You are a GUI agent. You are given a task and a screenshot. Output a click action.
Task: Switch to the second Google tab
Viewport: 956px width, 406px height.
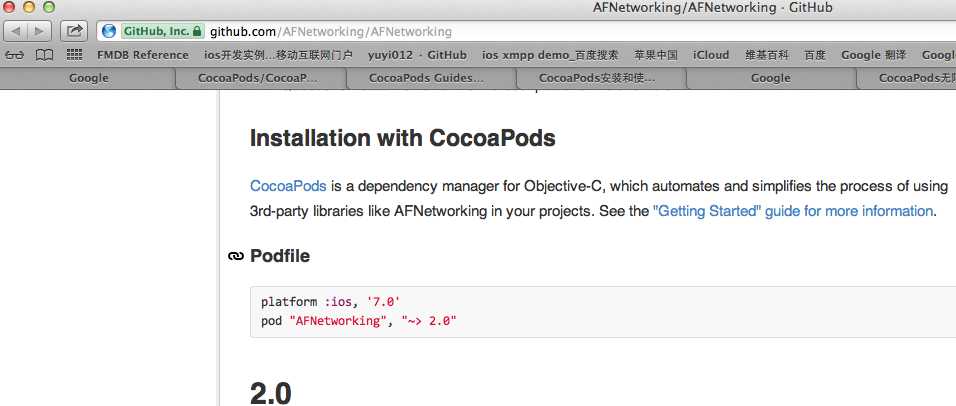point(771,78)
